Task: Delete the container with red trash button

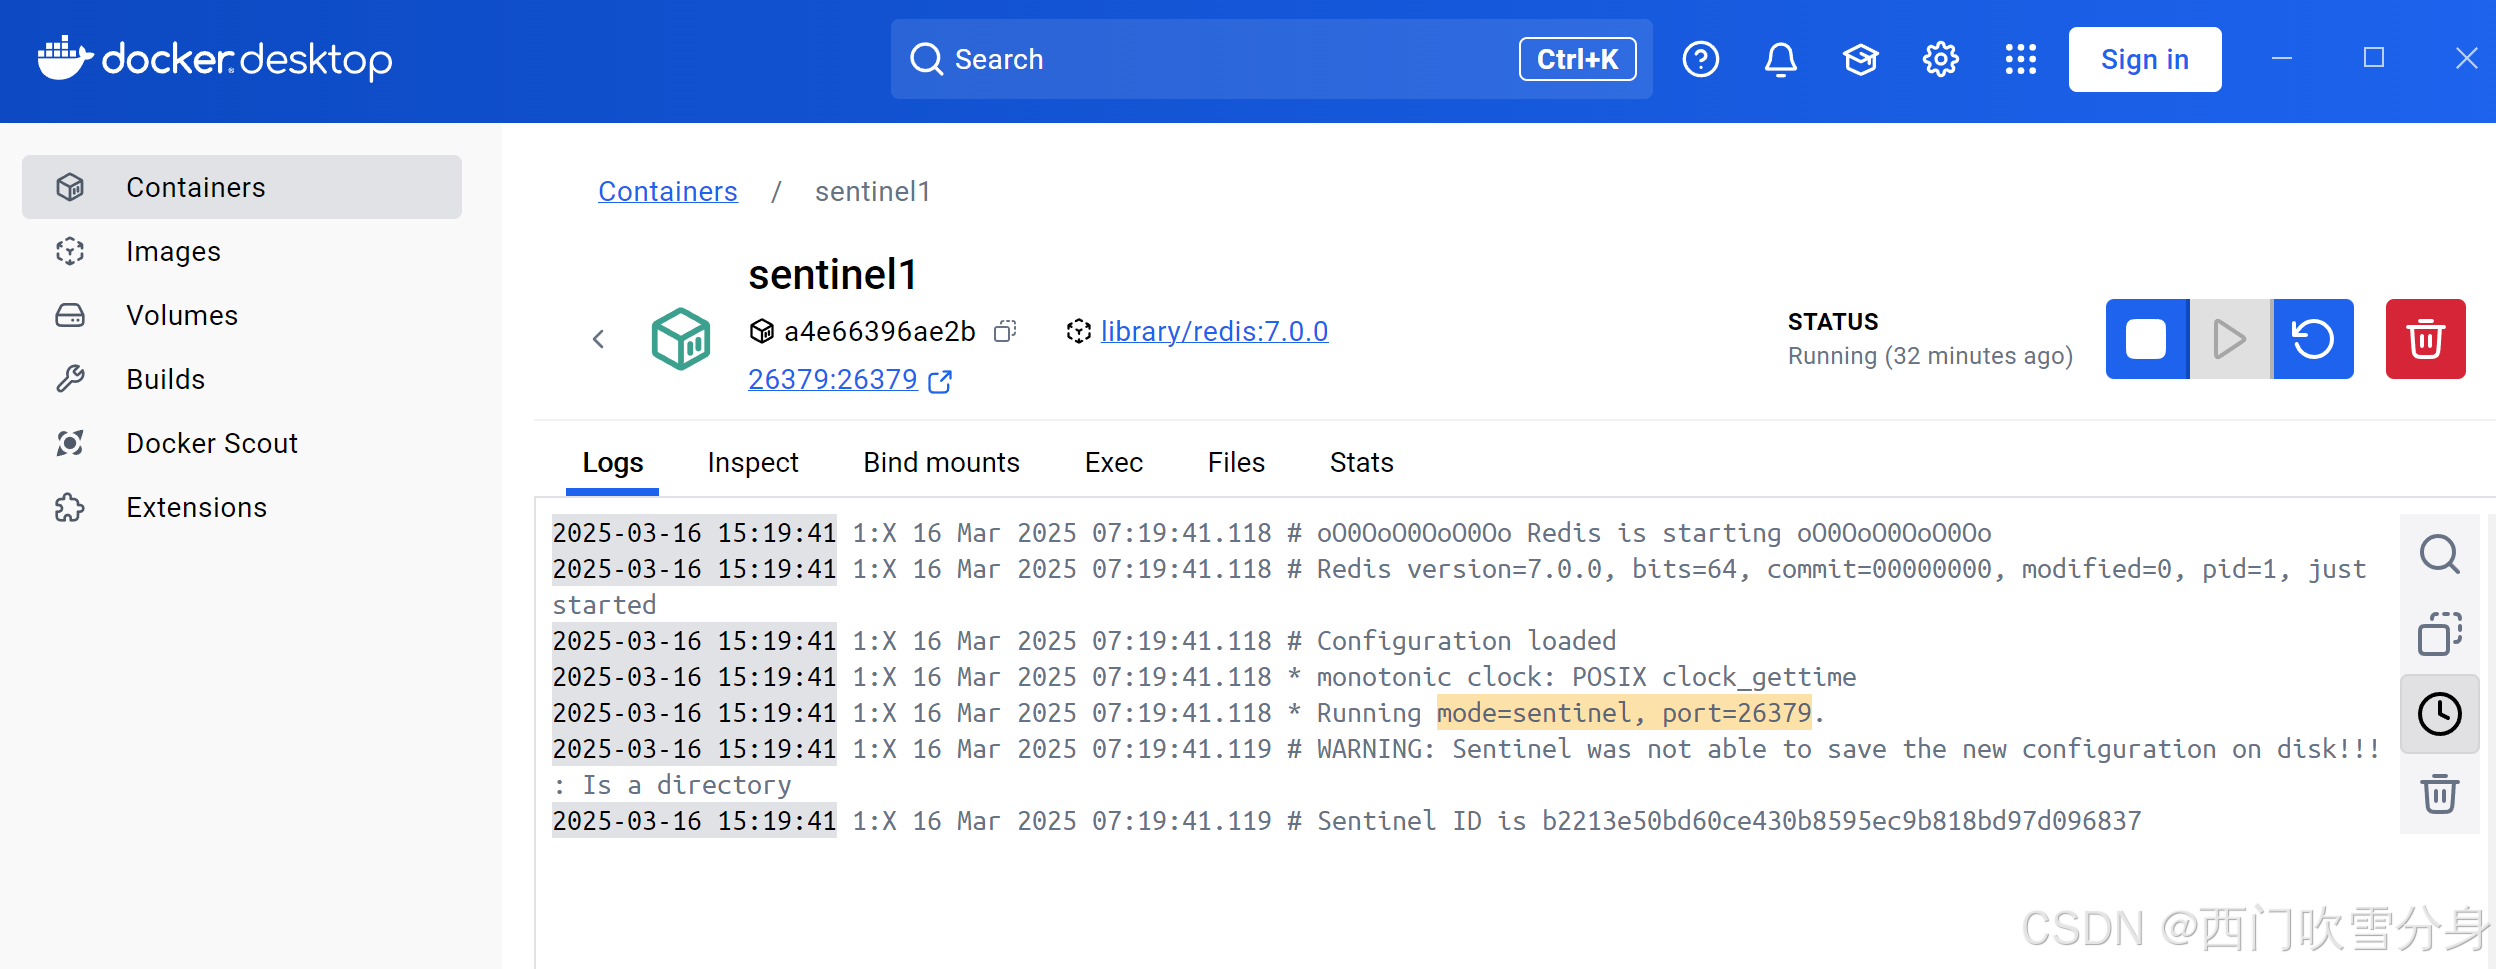Action: coord(2425,339)
